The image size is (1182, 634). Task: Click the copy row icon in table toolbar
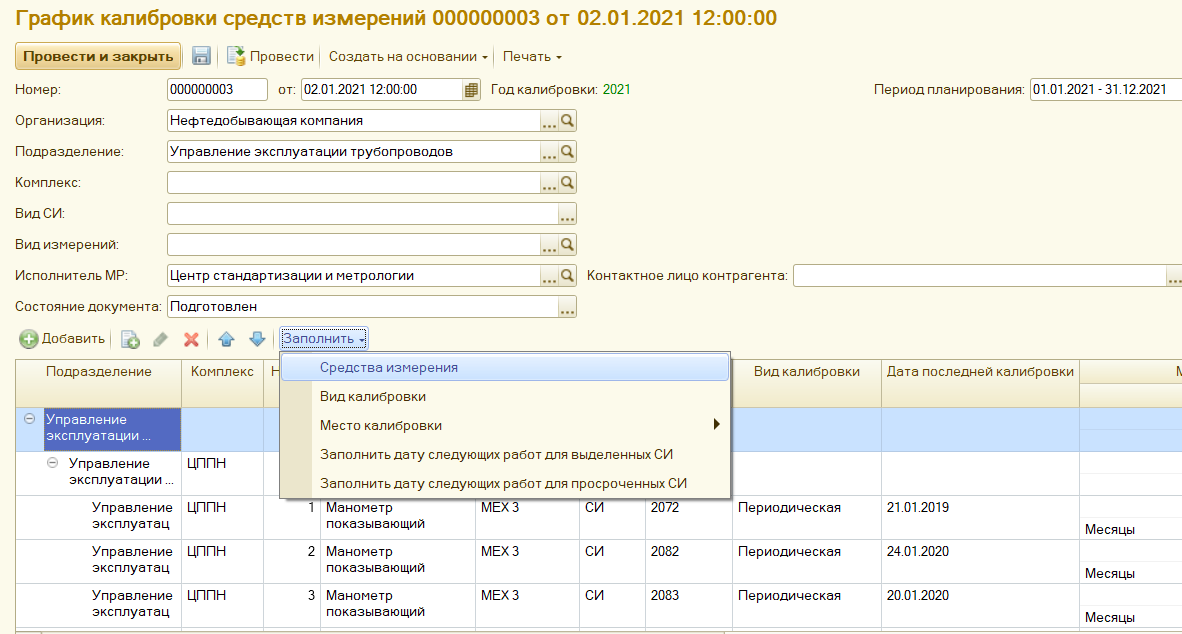pos(130,339)
